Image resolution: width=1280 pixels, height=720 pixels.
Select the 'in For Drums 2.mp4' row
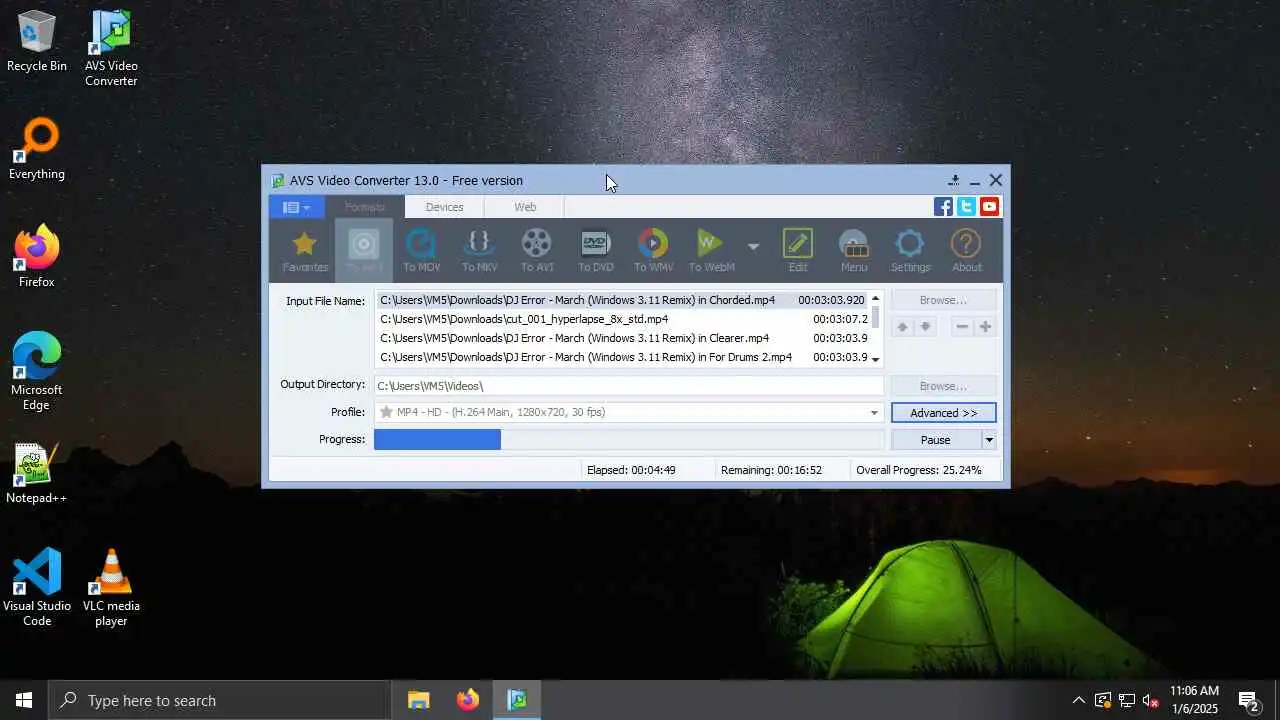(622, 357)
